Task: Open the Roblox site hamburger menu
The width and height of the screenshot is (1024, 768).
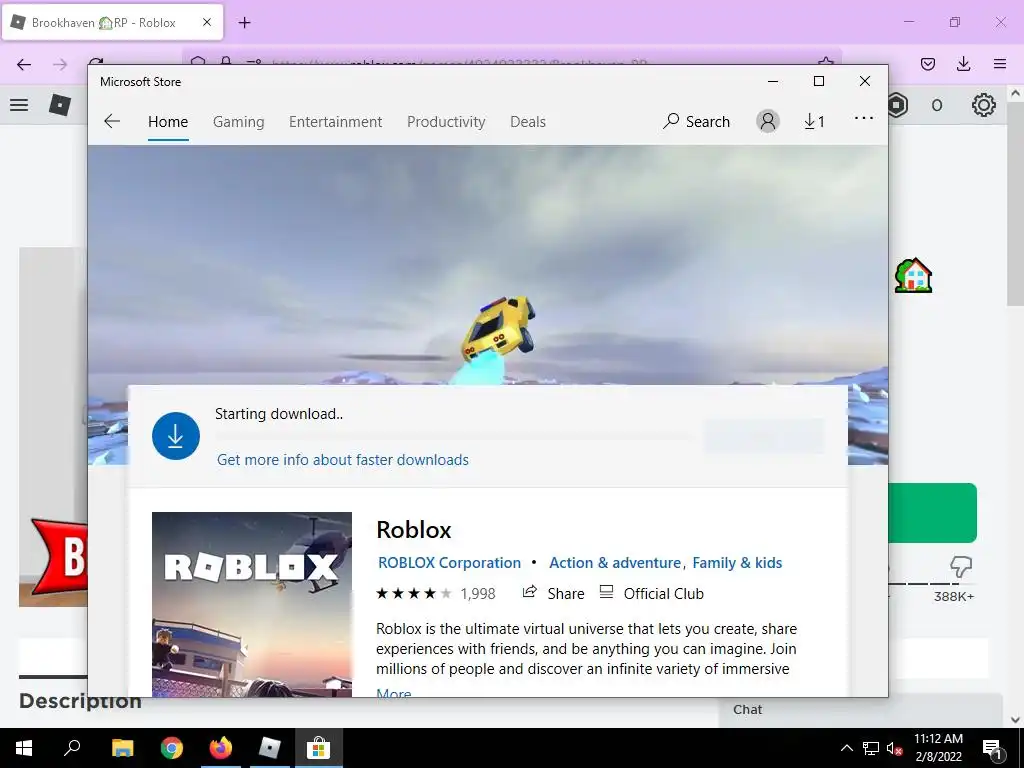Action: (x=19, y=104)
